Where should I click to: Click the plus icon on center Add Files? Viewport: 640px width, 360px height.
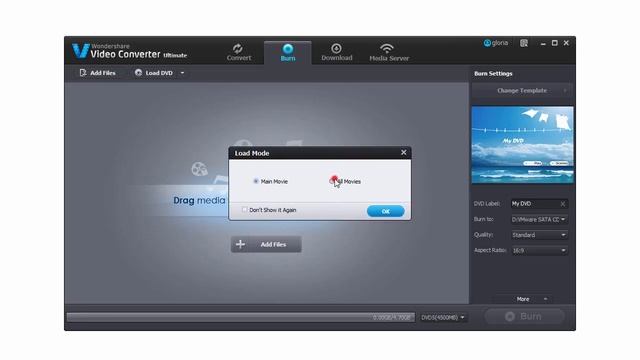[x=240, y=244]
